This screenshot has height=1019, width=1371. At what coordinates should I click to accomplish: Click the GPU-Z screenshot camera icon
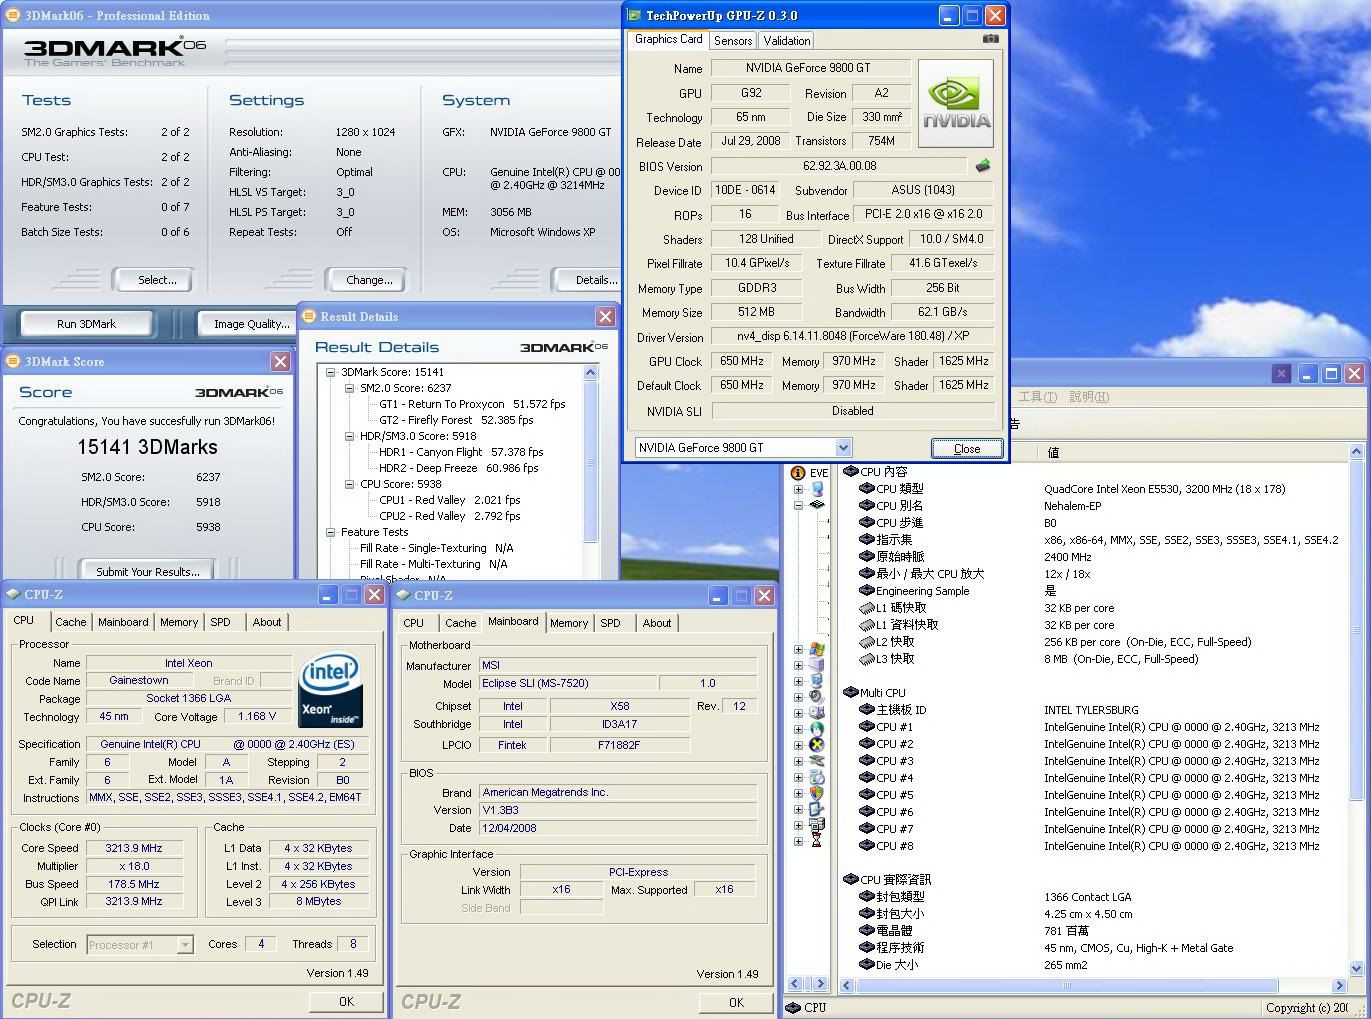click(x=990, y=39)
